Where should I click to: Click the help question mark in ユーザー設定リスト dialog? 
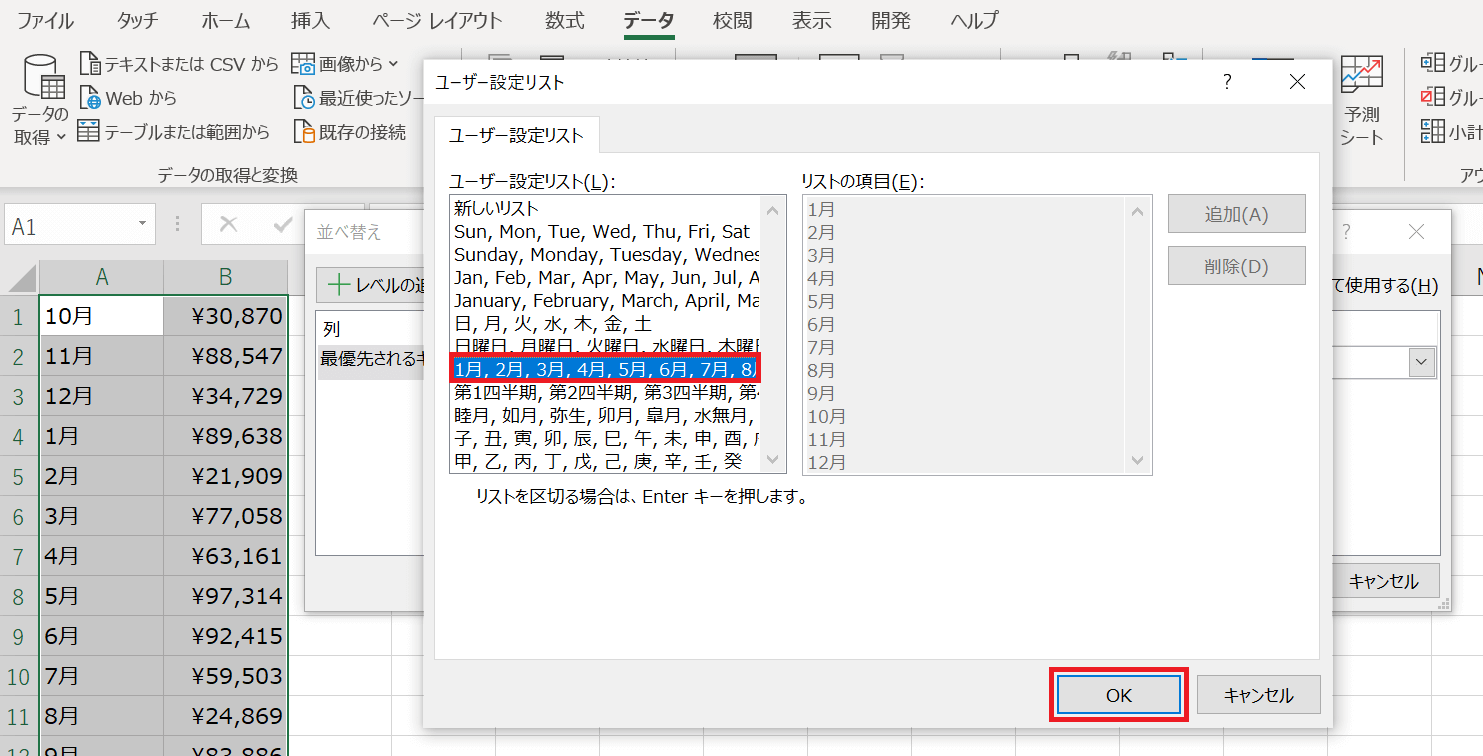click(1227, 82)
